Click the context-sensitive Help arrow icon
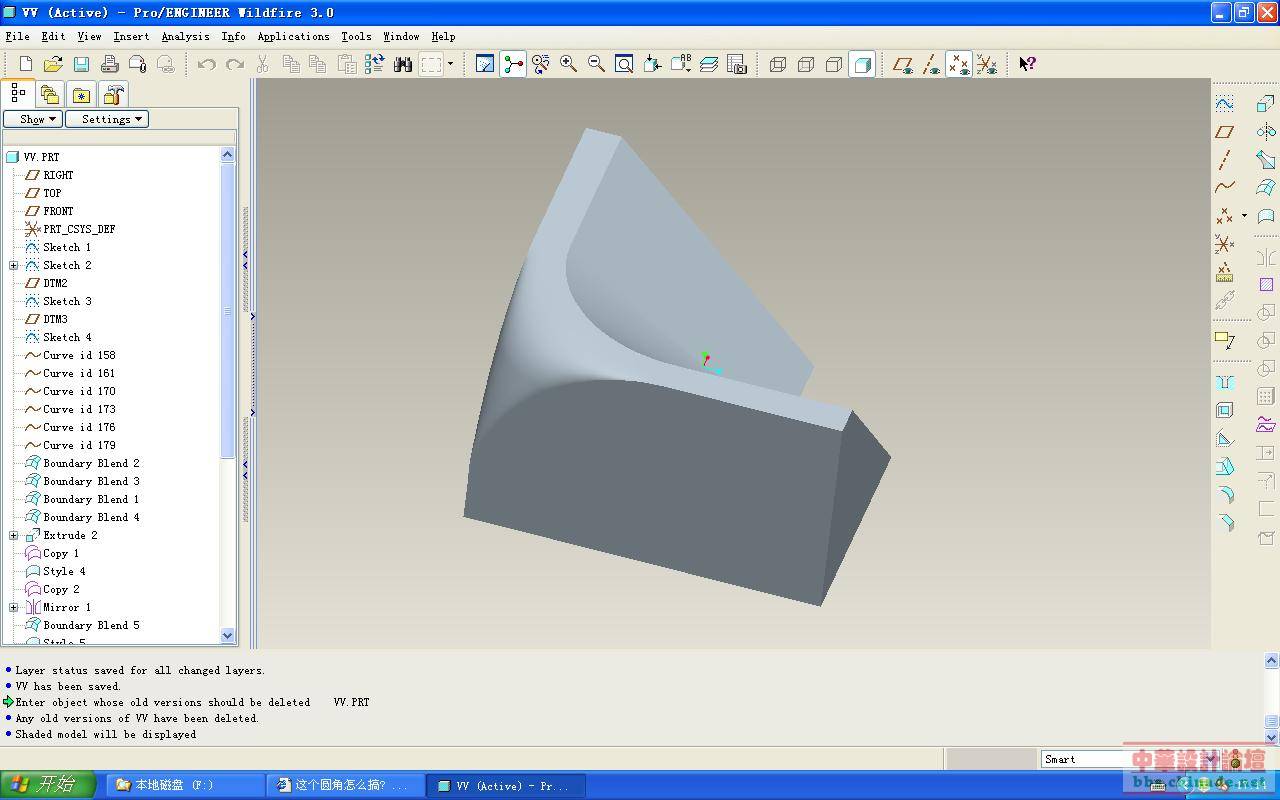 (x=1027, y=64)
